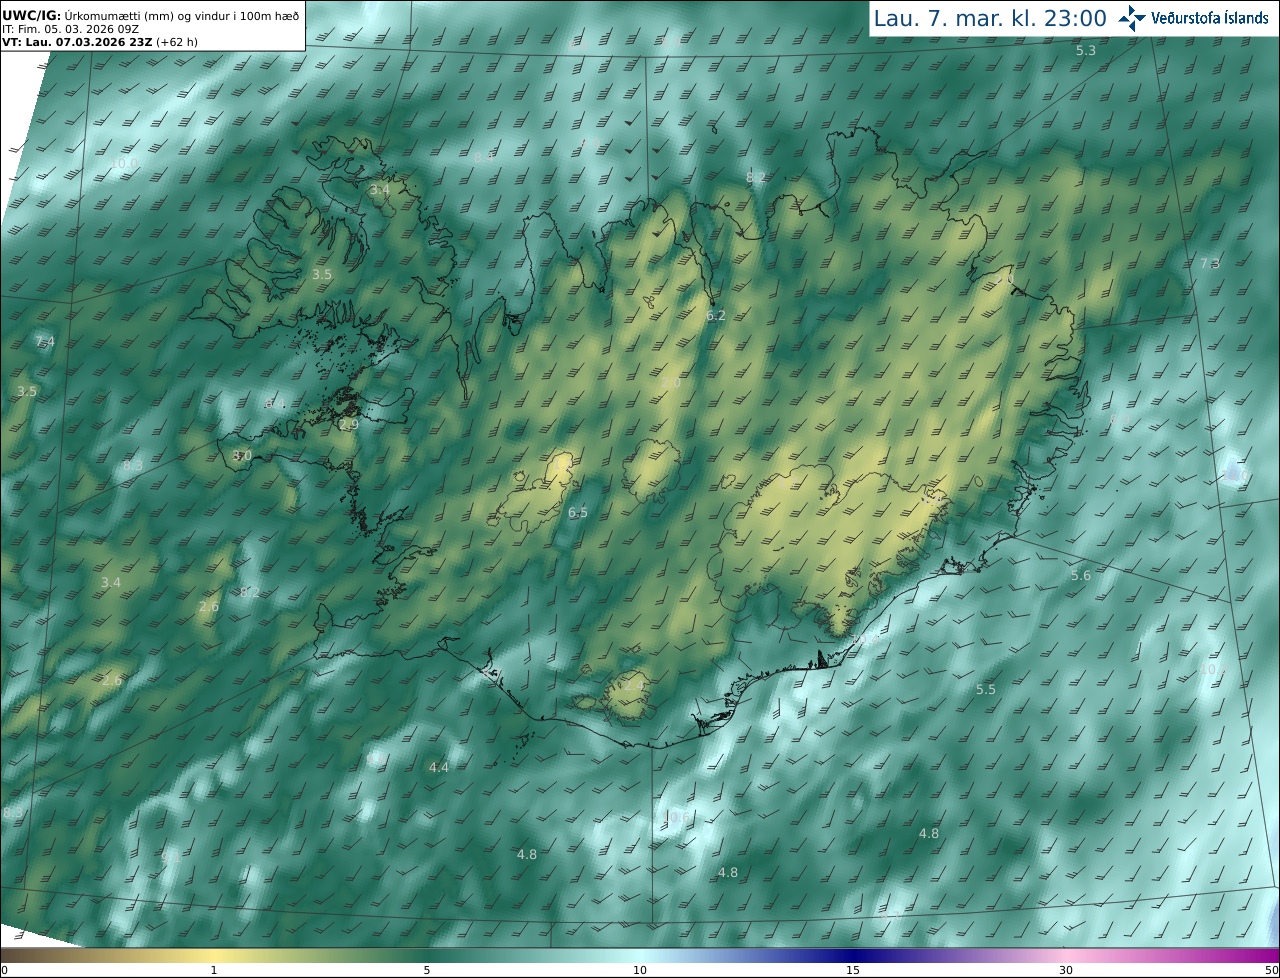This screenshot has height=978, width=1280.
Task: Click the 'Veðurstofa Íslands' name text
Action: 1210,18
